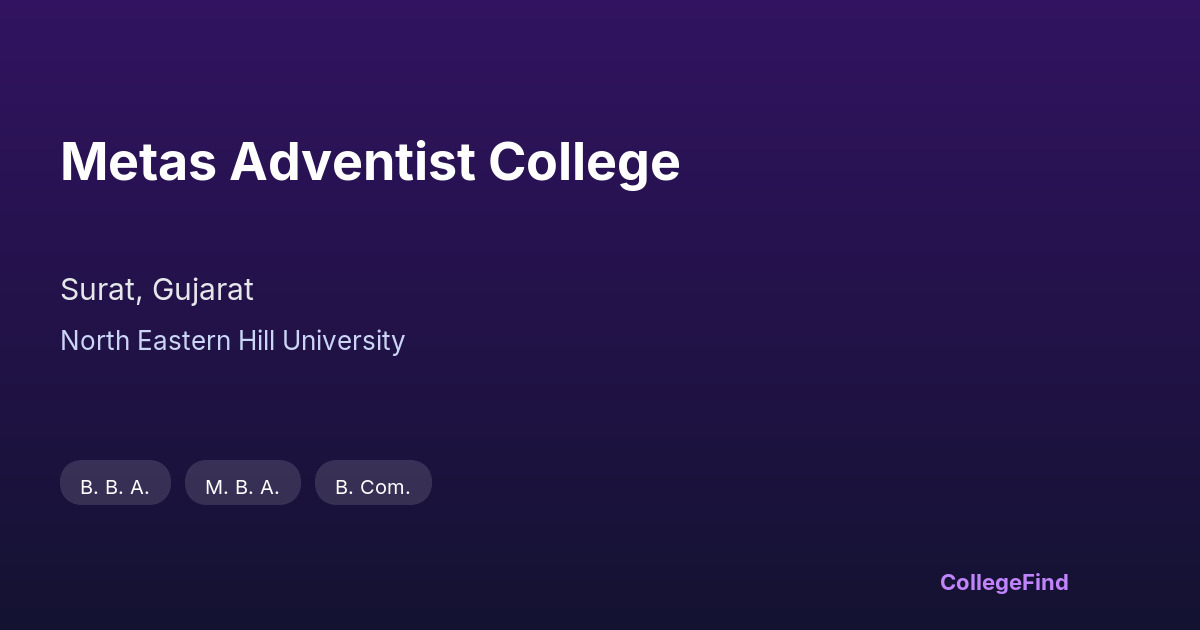Click the CollegeFind brand logo text
The height and width of the screenshot is (630, 1200).
[x=1004, y=582]
